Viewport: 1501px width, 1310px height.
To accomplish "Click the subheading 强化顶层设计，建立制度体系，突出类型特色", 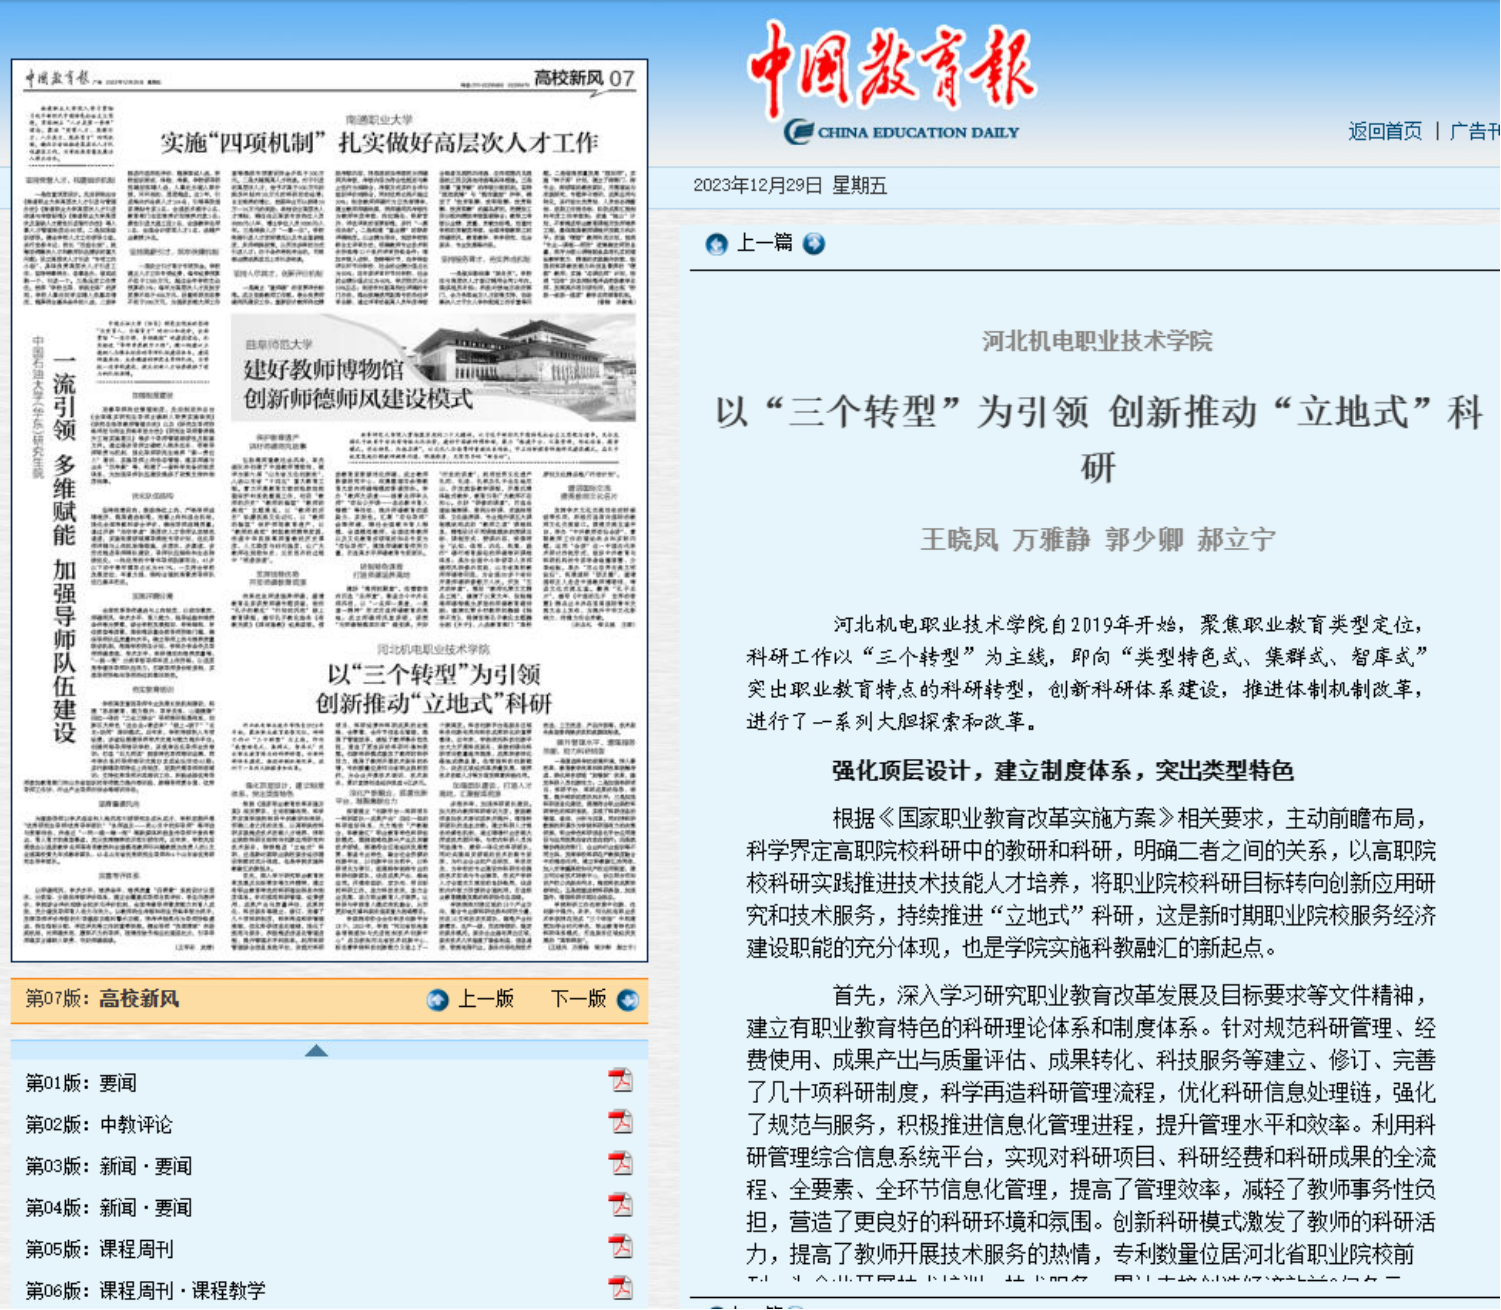I will click(1063, 771).
